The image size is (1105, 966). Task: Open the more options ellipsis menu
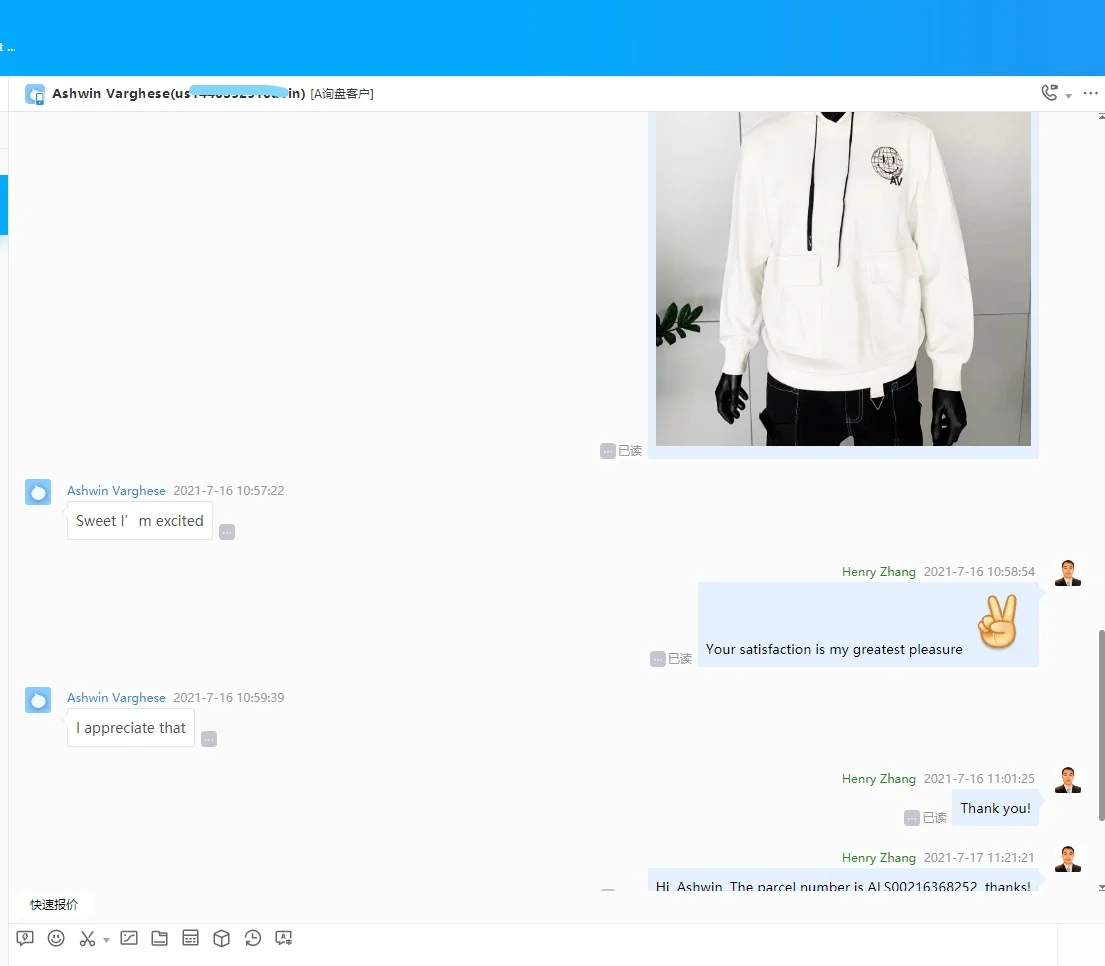(x=1090, y=93)
